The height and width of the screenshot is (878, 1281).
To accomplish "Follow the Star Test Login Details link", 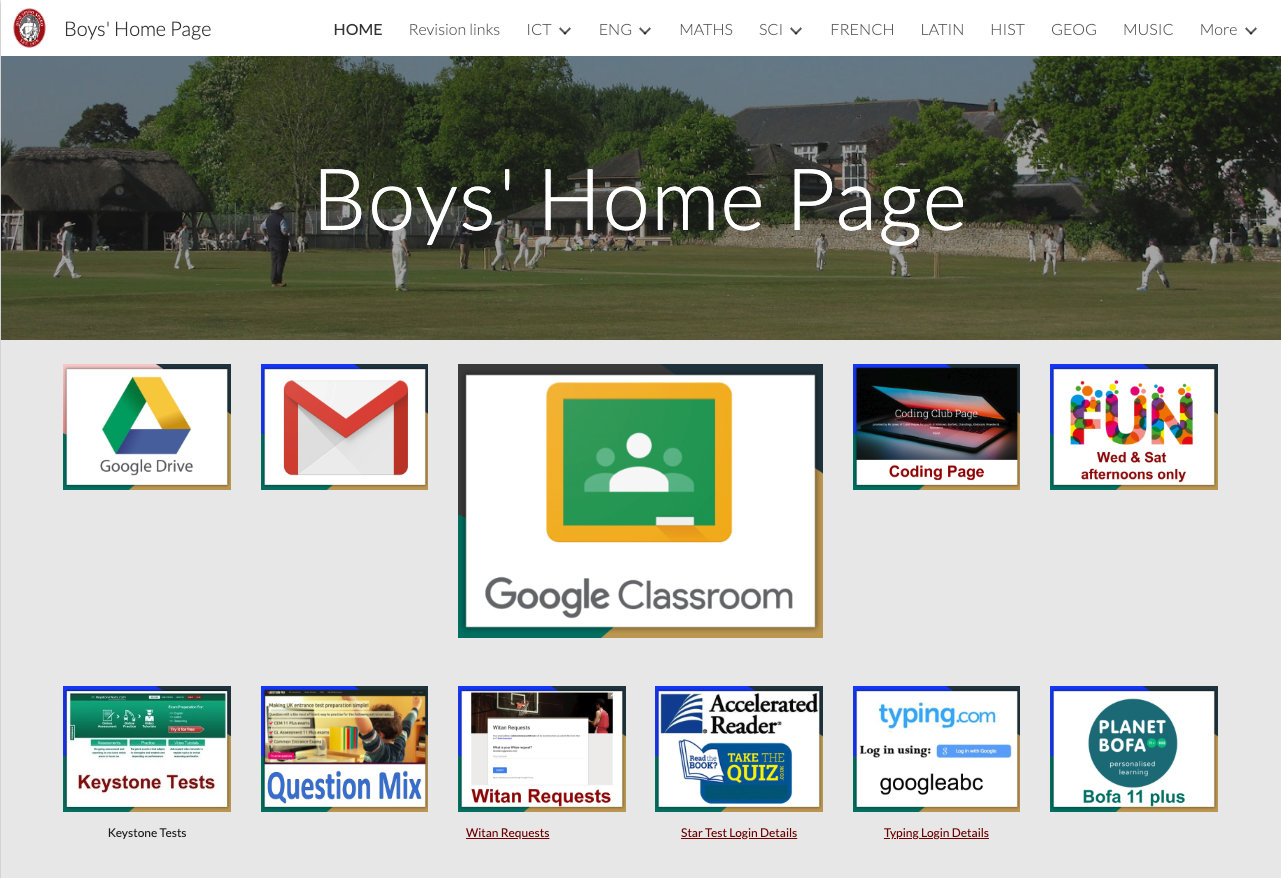I will tap(739, 832).
